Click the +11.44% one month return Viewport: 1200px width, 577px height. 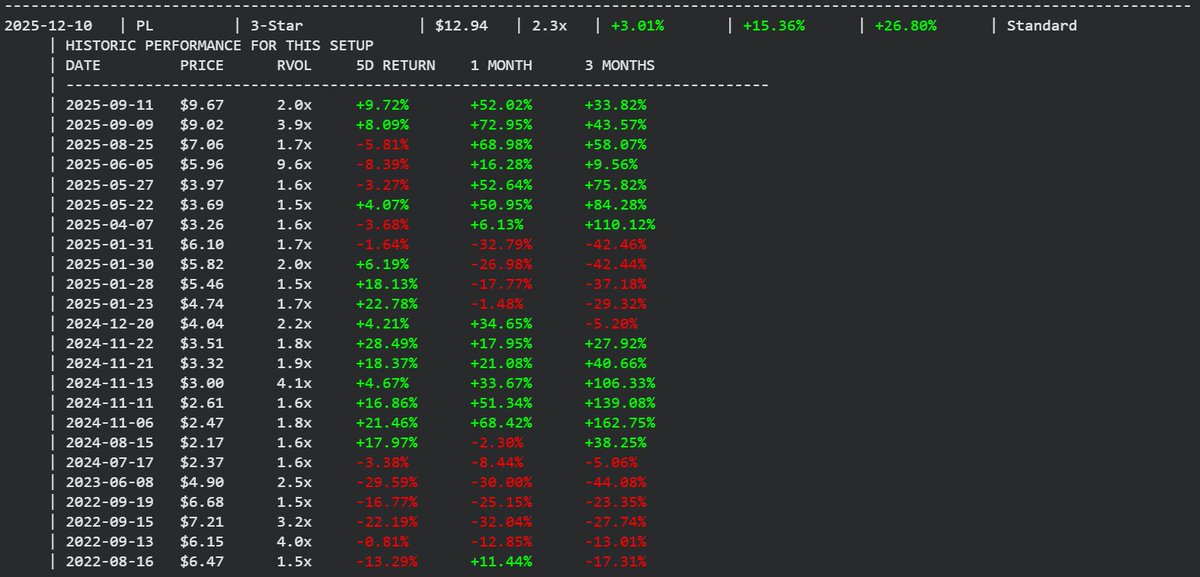pos(501,562)
